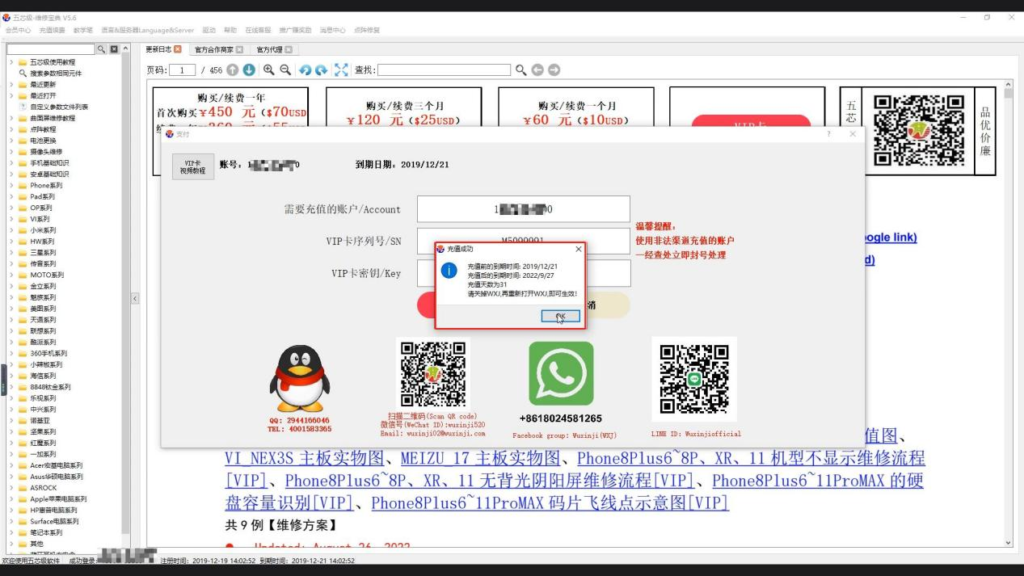Click OK in the recharge success popup
The width and height of the screenshot is (1024, 576).
pos(560,316)
